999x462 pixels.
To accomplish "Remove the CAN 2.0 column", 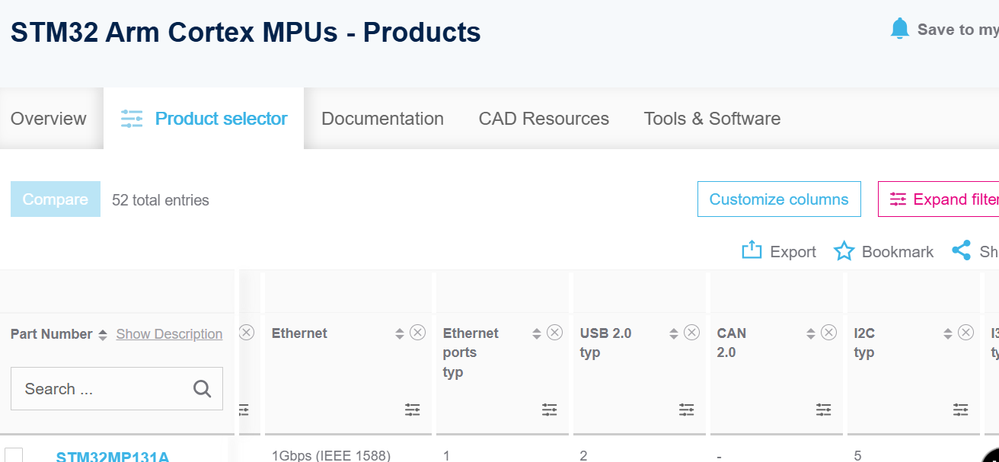I will pyautogui.click(x=829, y=333).
